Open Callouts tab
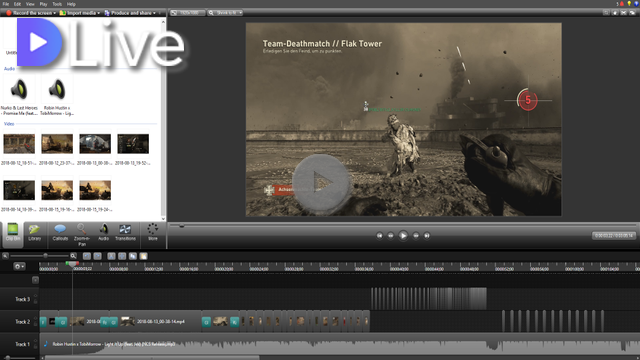This screenshot has width=640, height=360. 60,233
